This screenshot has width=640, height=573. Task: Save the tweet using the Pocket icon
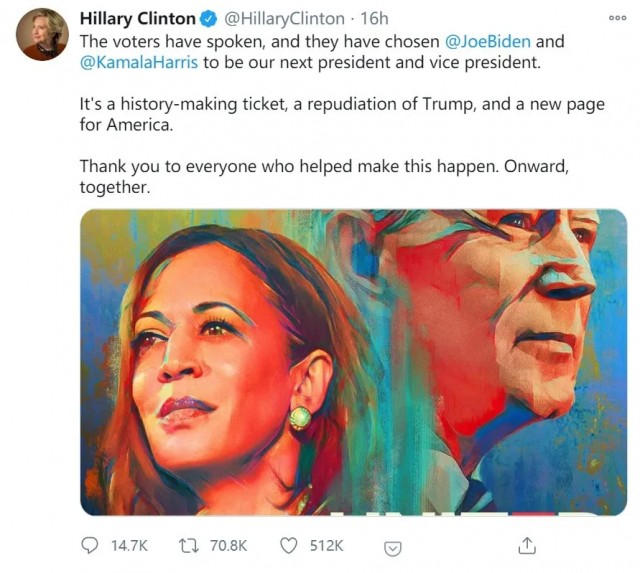click(x=393, y=549)
